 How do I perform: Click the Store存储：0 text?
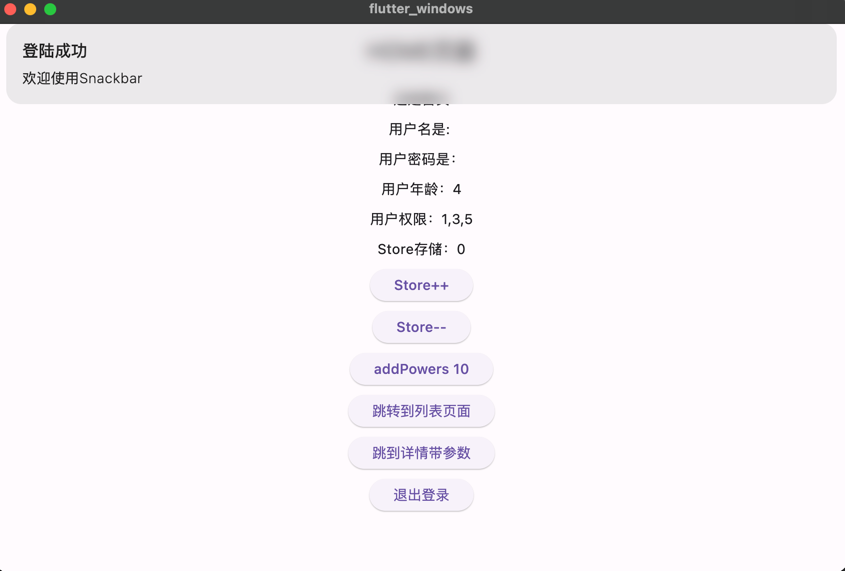pos(421,249)
